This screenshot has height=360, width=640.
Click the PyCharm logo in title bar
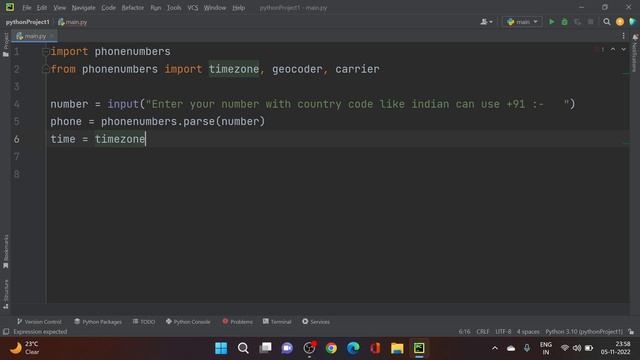10,7
